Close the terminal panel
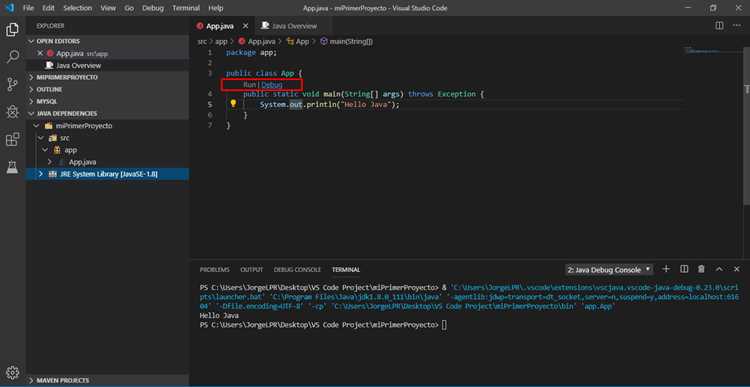This screenshot has height=387, width=750. 737,269
